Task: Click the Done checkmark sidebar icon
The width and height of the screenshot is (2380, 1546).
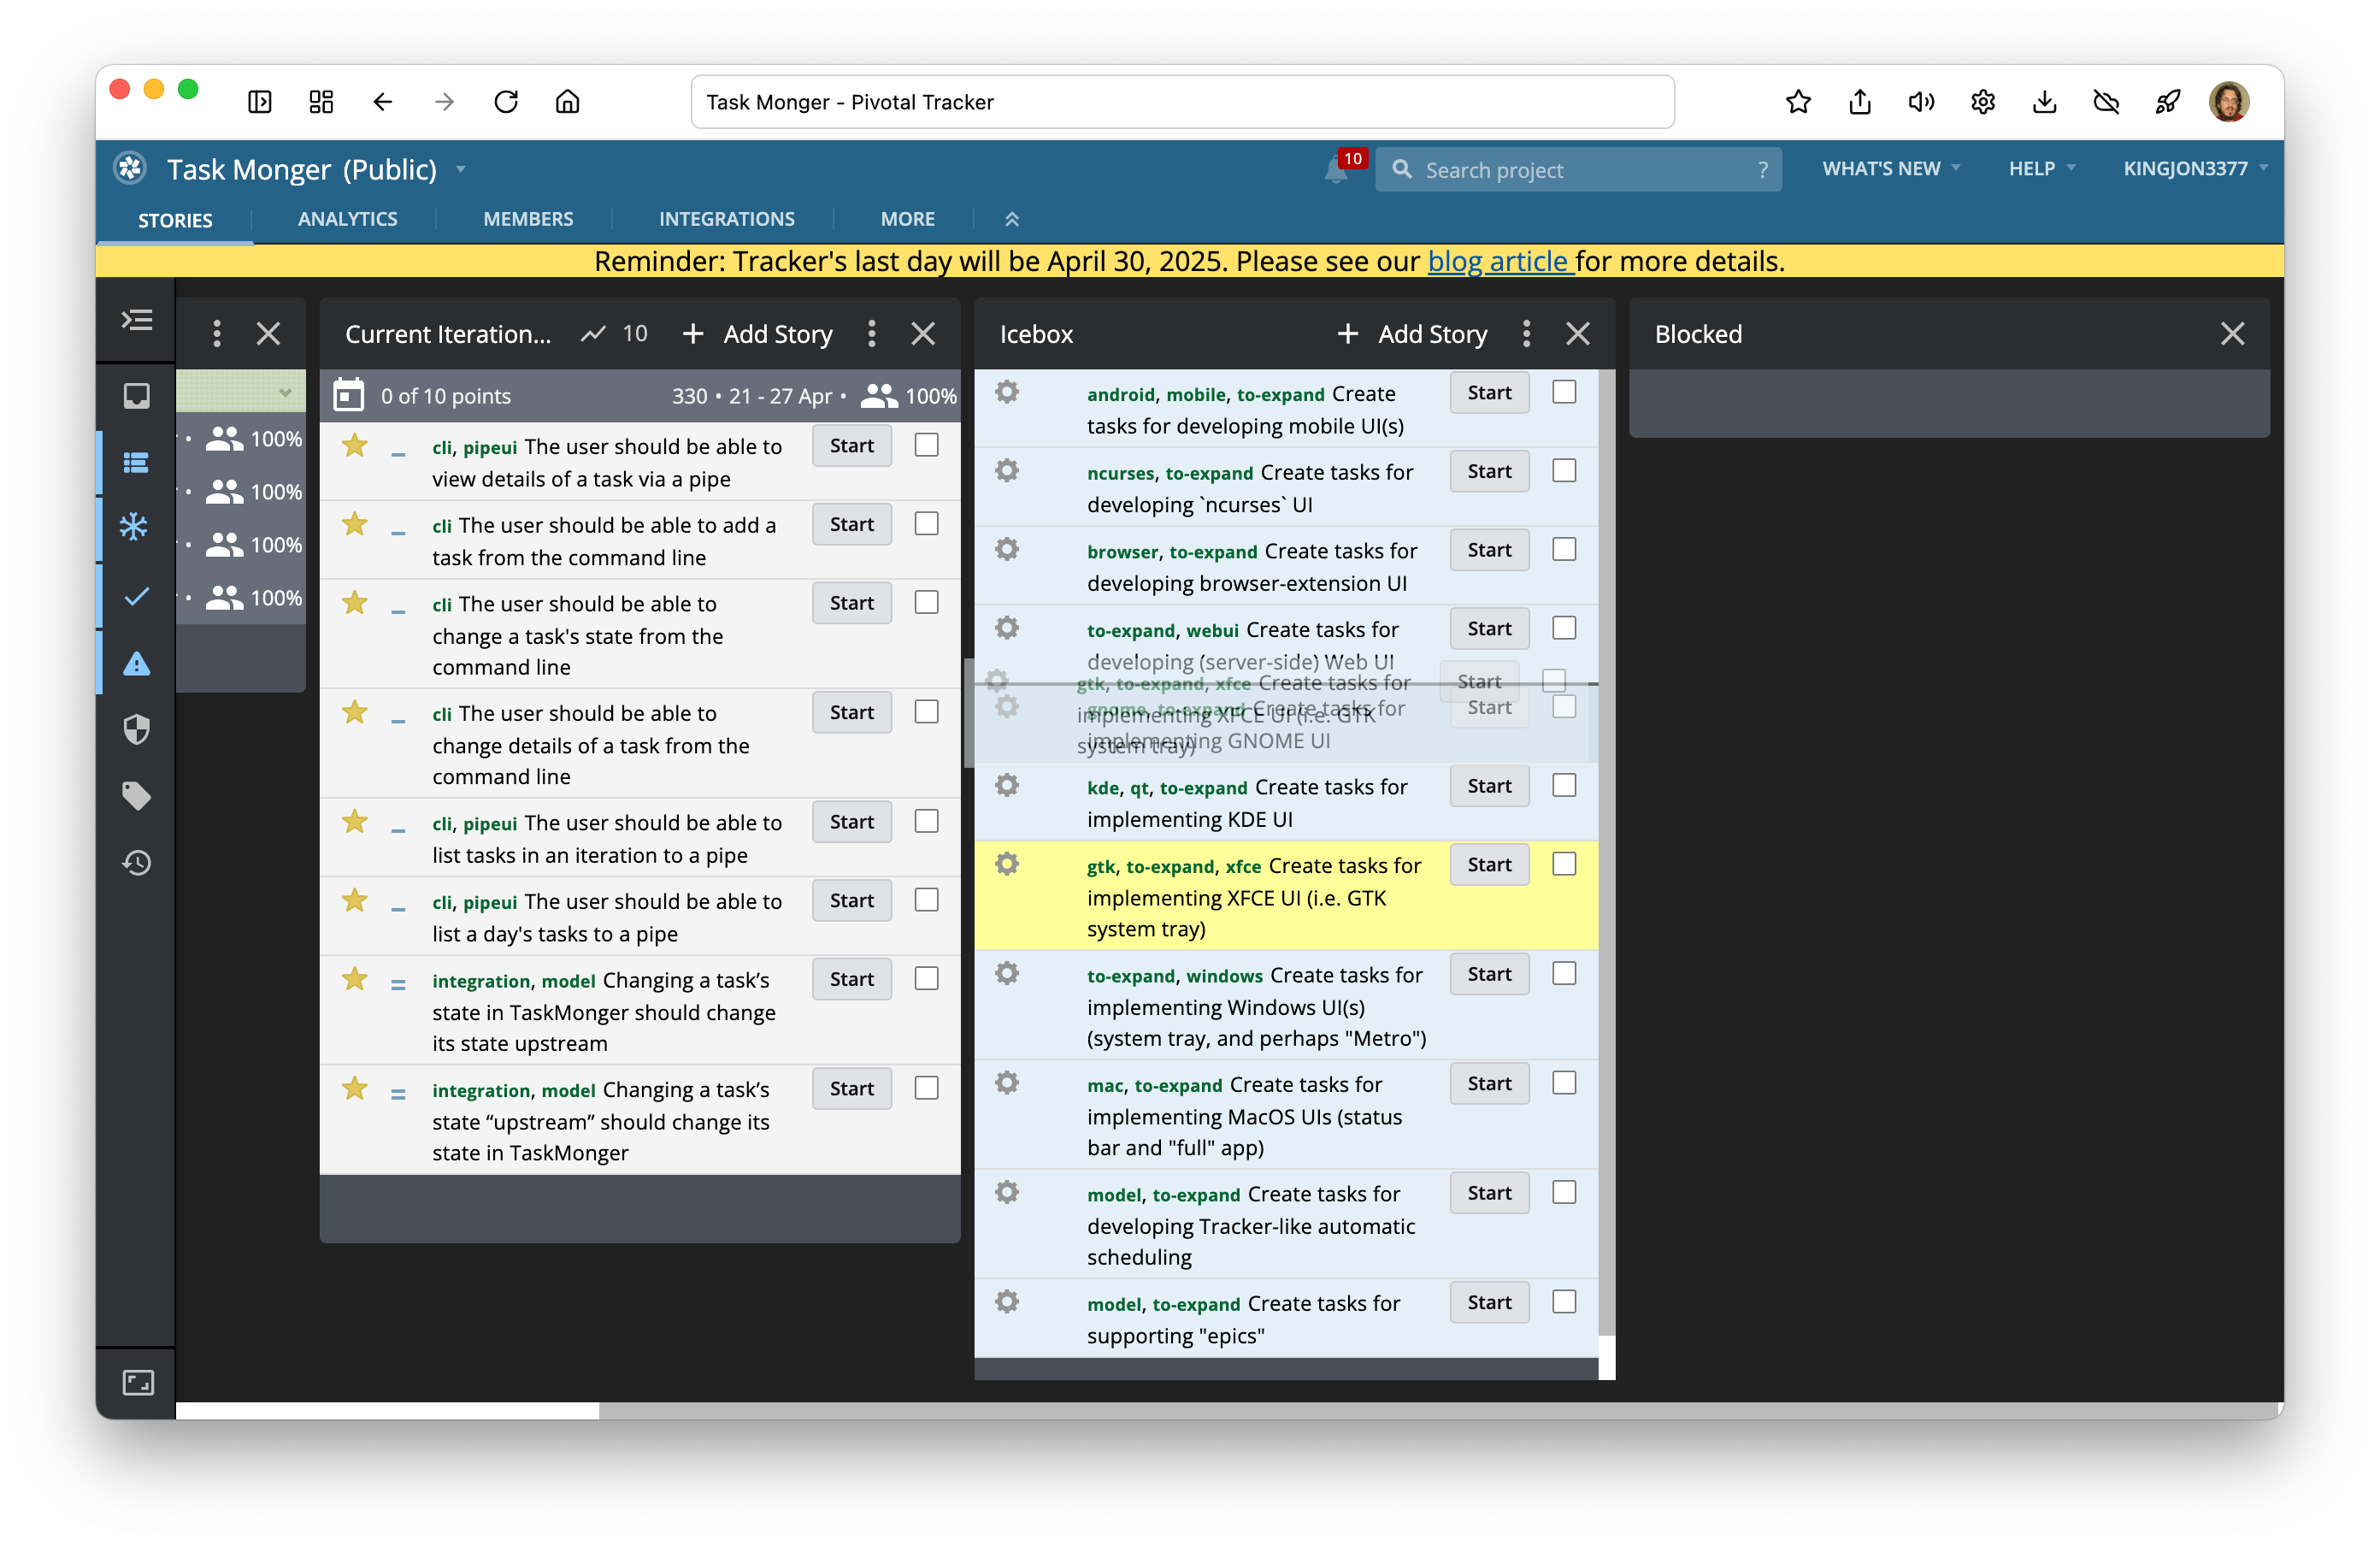Action: point(136,596)
